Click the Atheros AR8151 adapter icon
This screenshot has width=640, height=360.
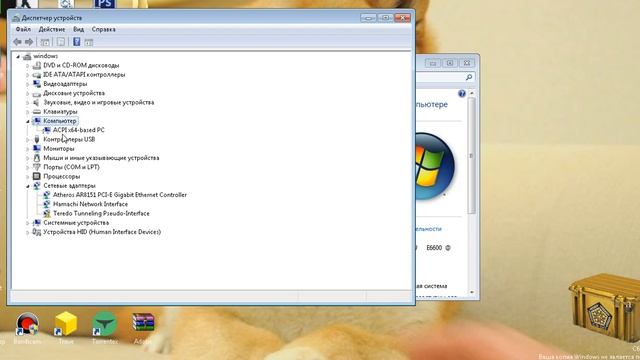click(x=47, y=195)
